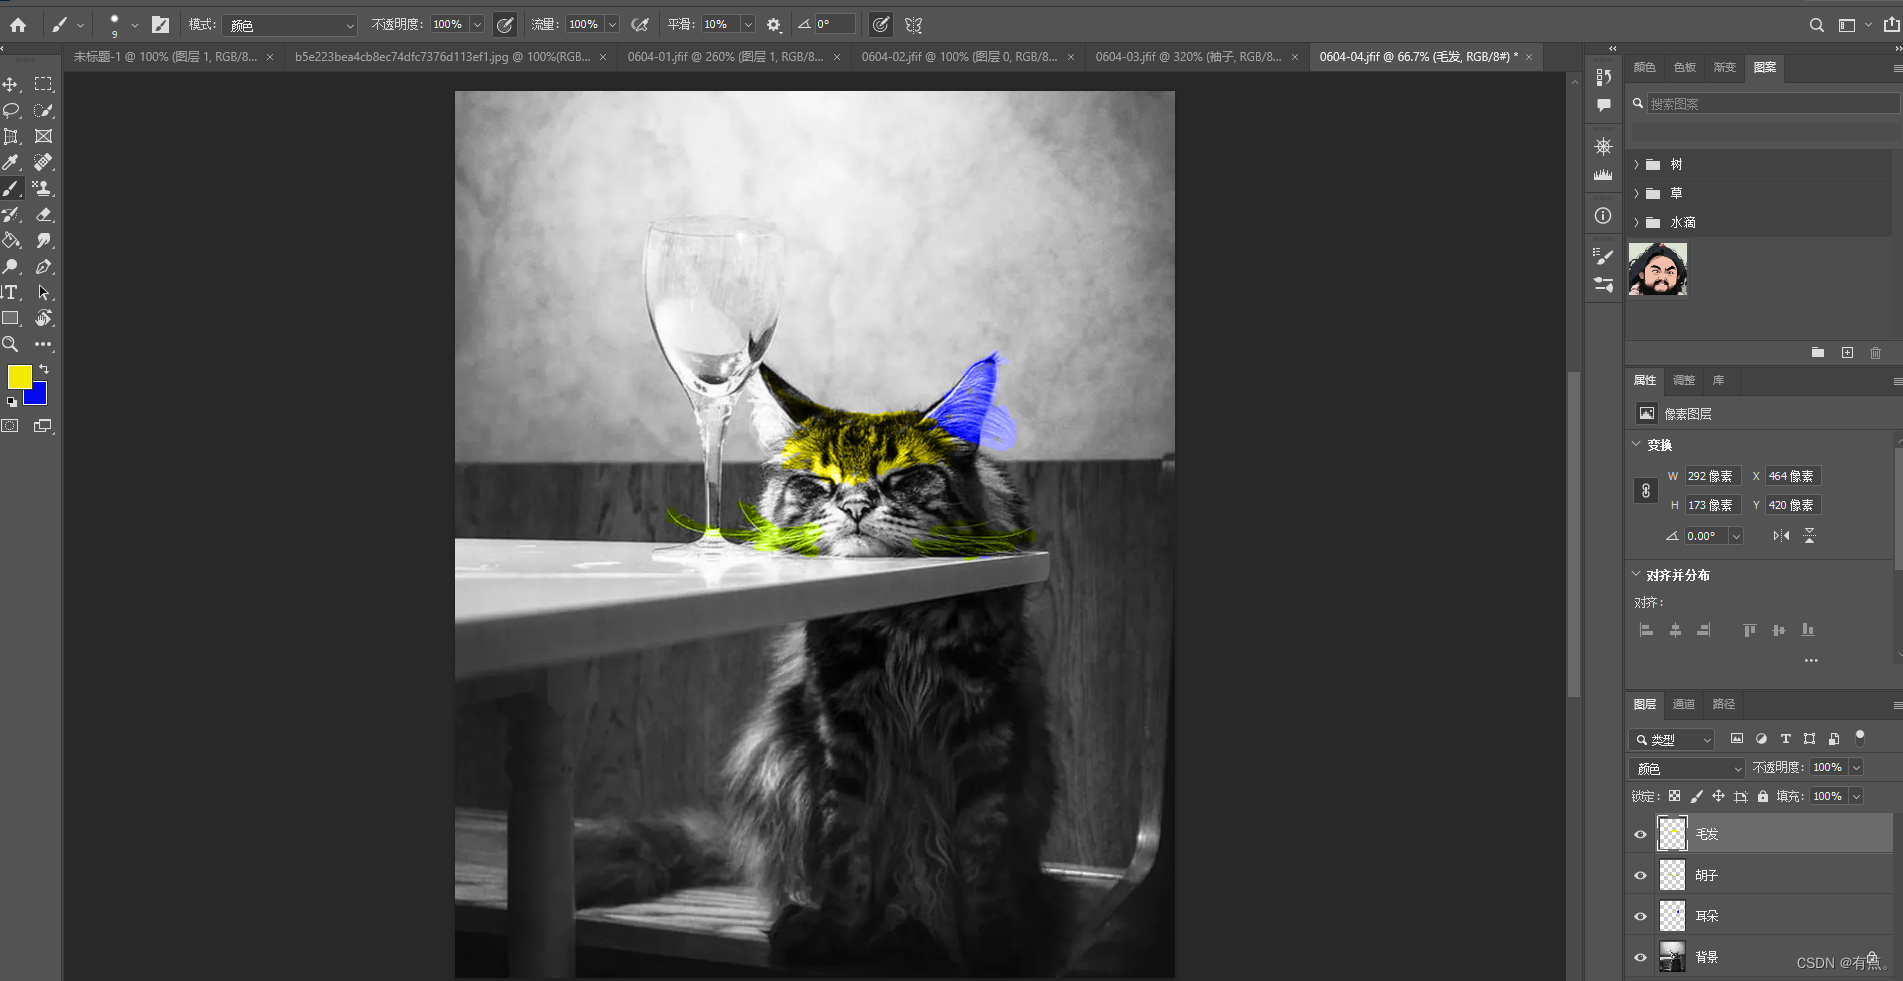1903x981 pixels.
Task: Select the Clone Stamp tool
Action: point(43,189)
